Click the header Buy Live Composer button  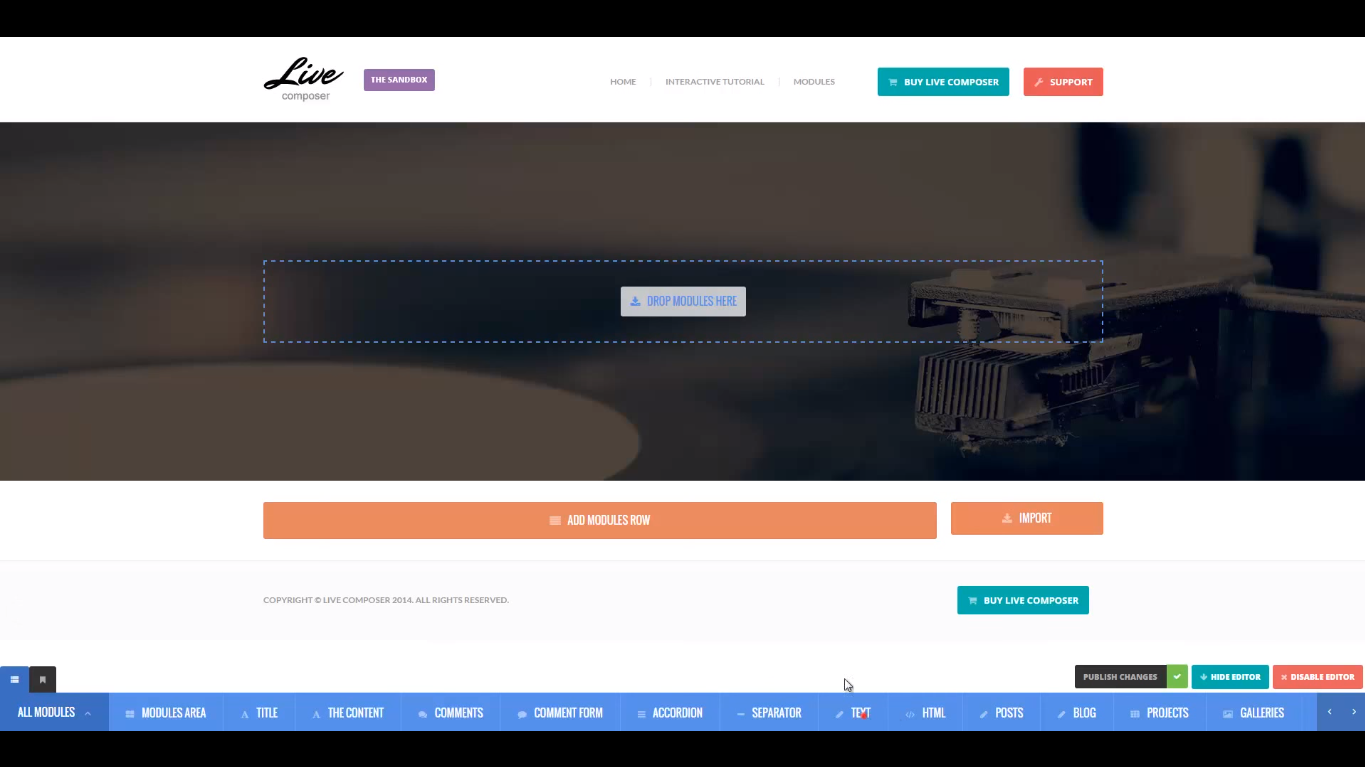943,82
